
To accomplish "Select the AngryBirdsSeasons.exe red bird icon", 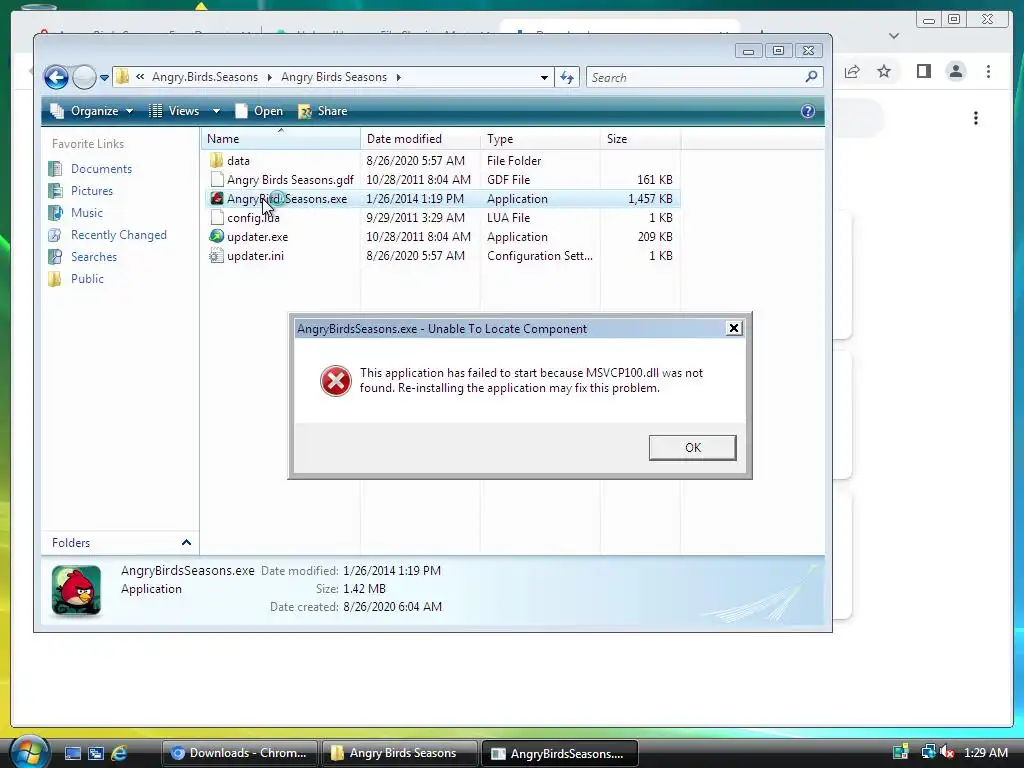I will tap(217, 199).
